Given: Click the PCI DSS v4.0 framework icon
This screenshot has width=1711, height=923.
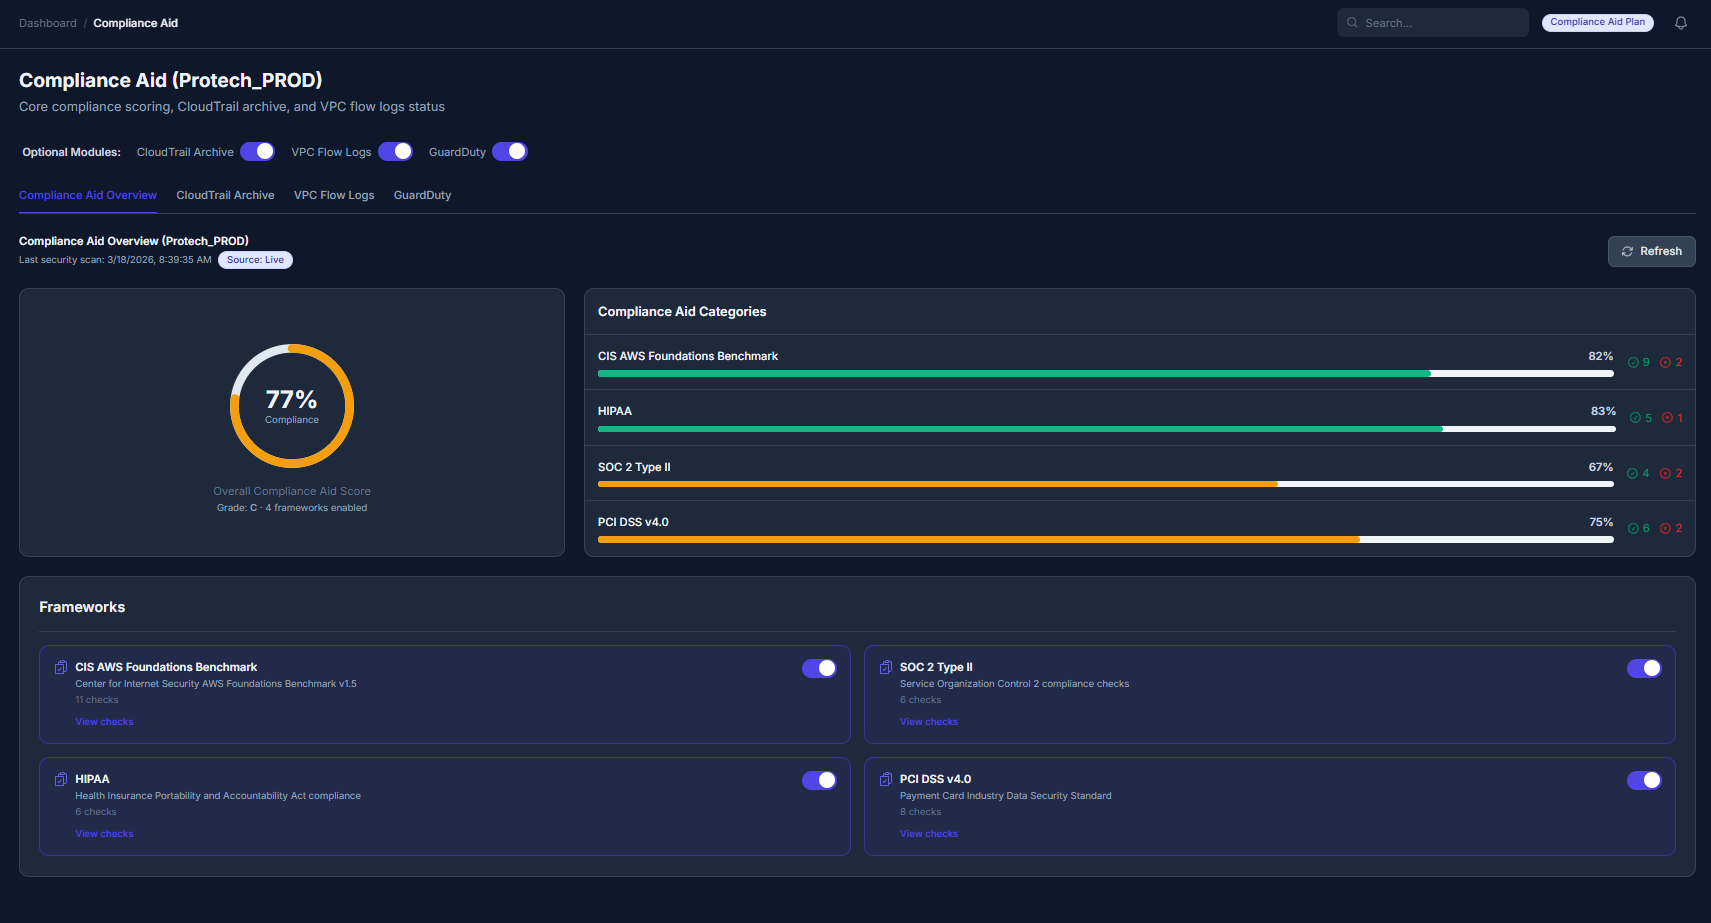Looking at the screenshot, I should click(x=886, y=779).
